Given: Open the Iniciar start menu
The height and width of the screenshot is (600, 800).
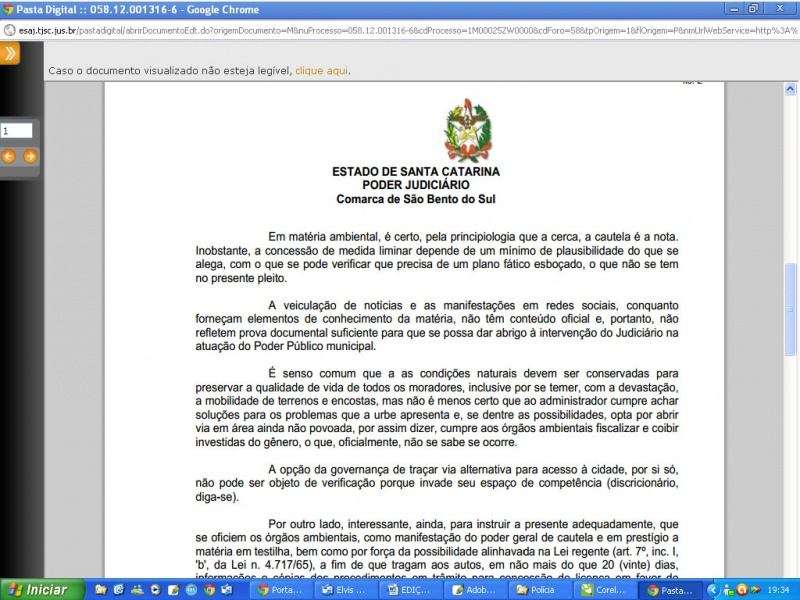Looking at the screenshot, I should pos(42,590).
